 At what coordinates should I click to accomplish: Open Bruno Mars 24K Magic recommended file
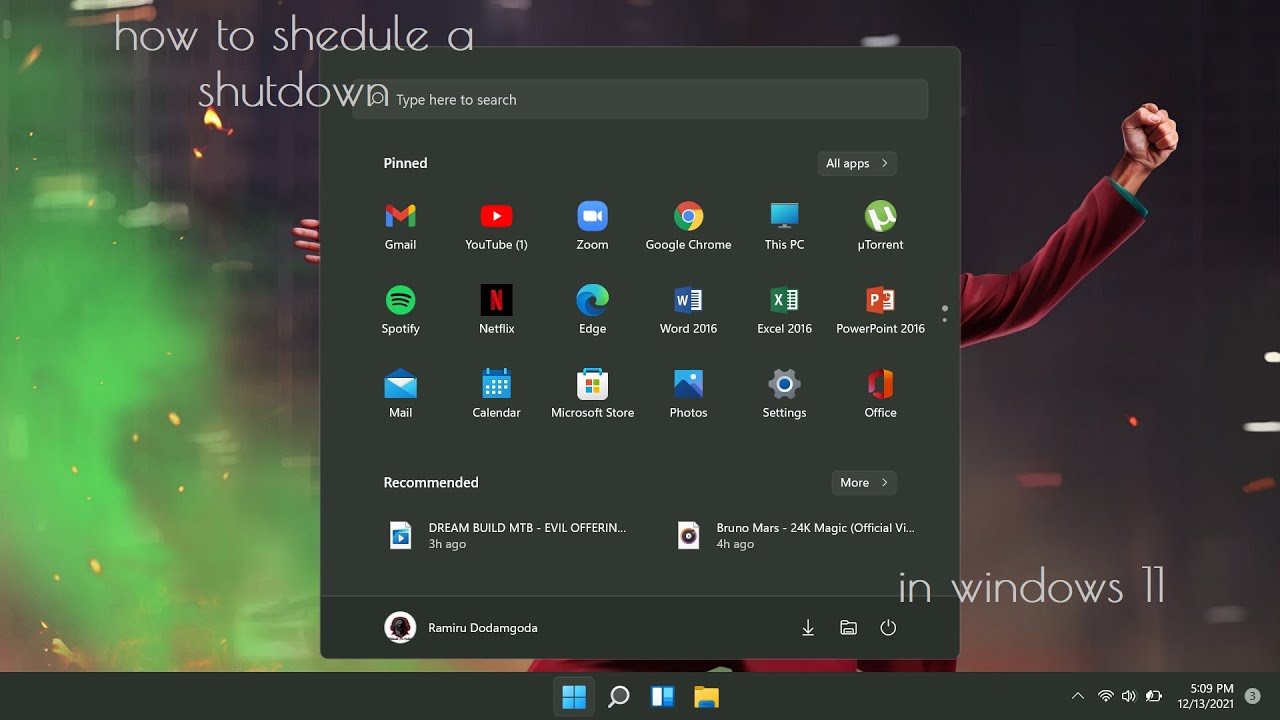point(796,536)
